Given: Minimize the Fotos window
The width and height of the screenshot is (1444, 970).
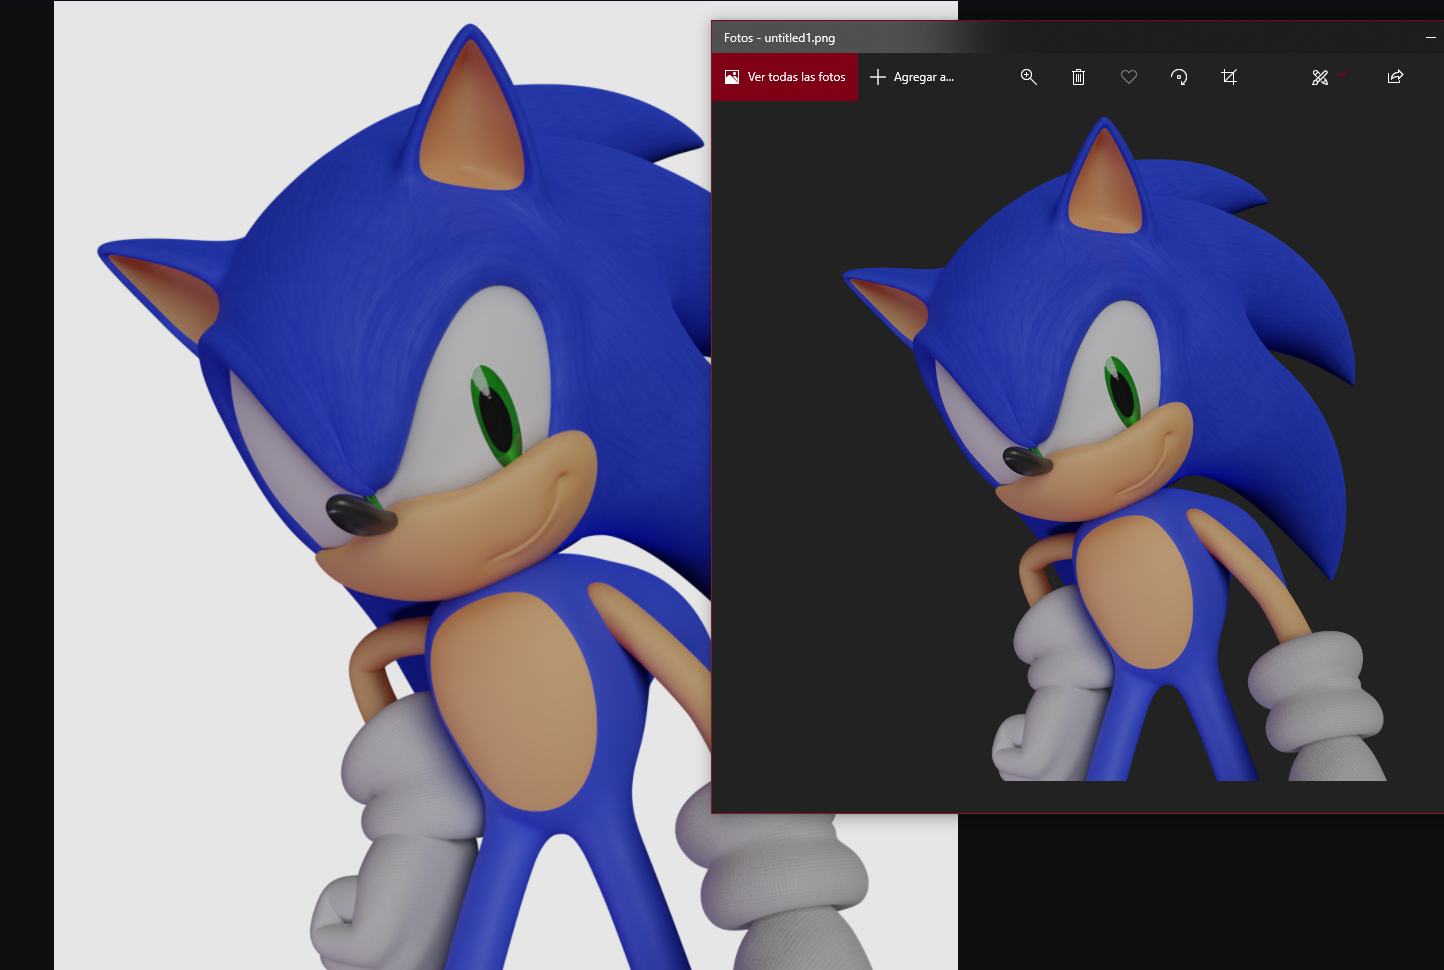Looking at the screenshot, I should (1430, 37).
